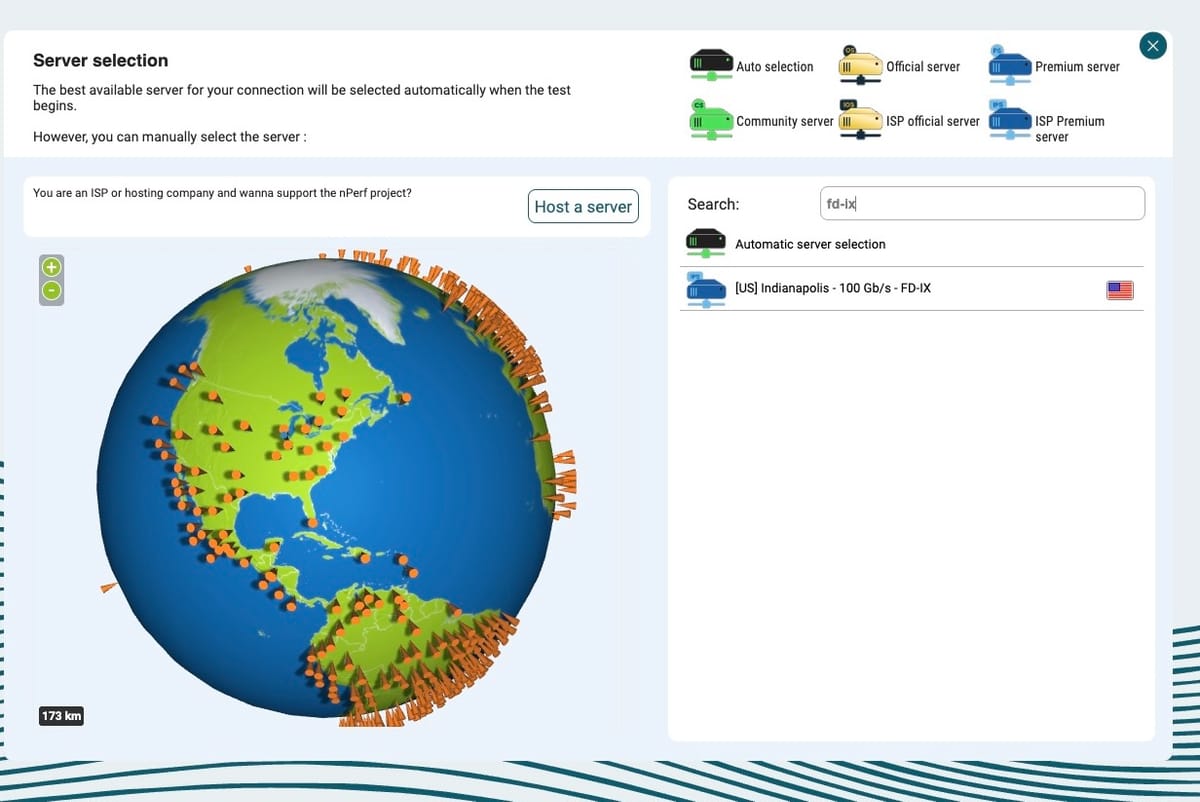Click the 173 km scale indicator

61,716
